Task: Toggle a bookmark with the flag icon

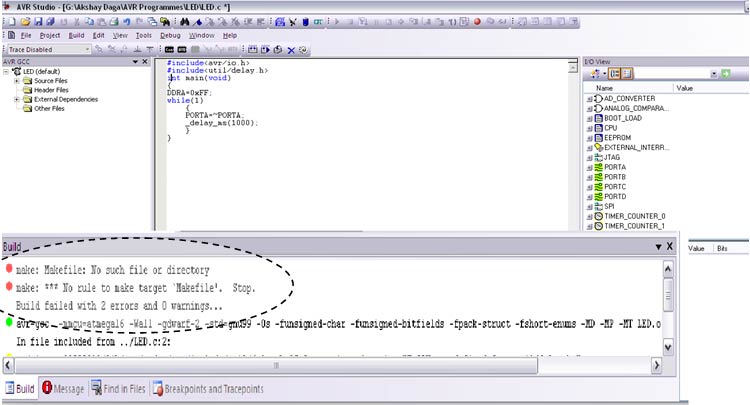Action: pos(198,22)
